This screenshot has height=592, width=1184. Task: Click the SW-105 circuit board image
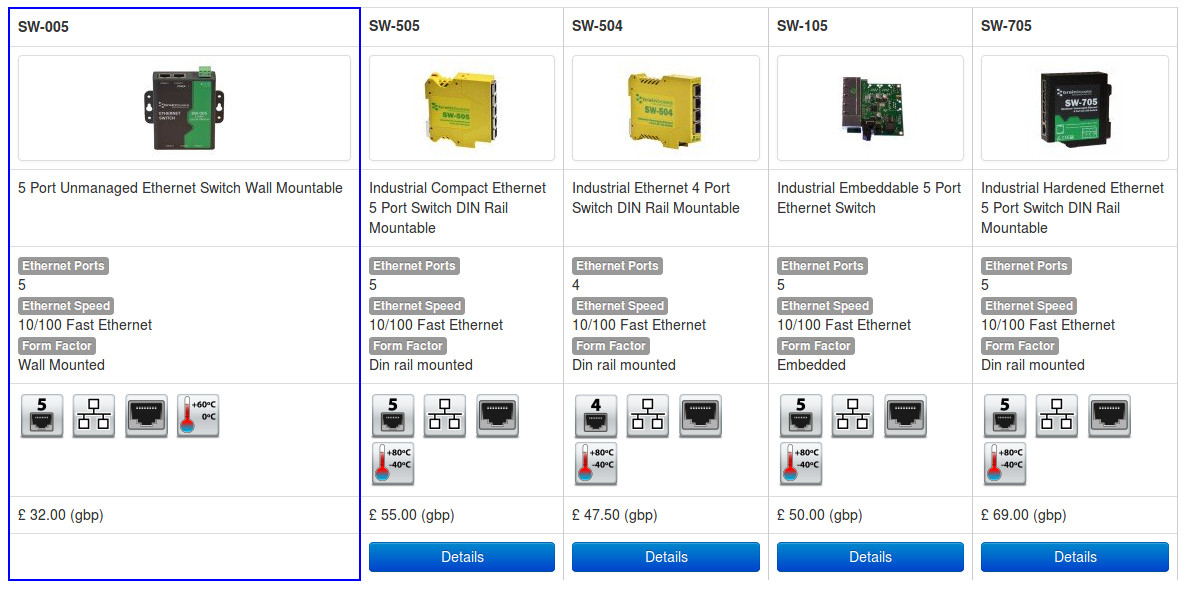tap(870, 108)
